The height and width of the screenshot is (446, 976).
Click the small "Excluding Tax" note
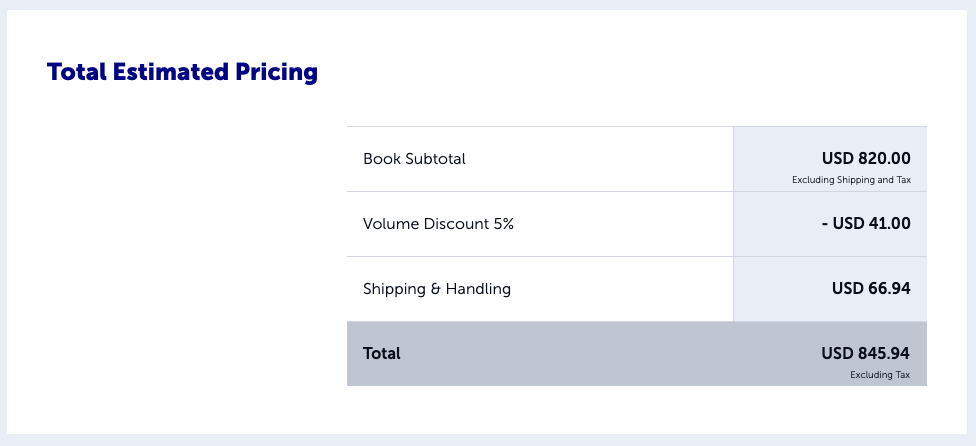880,375
